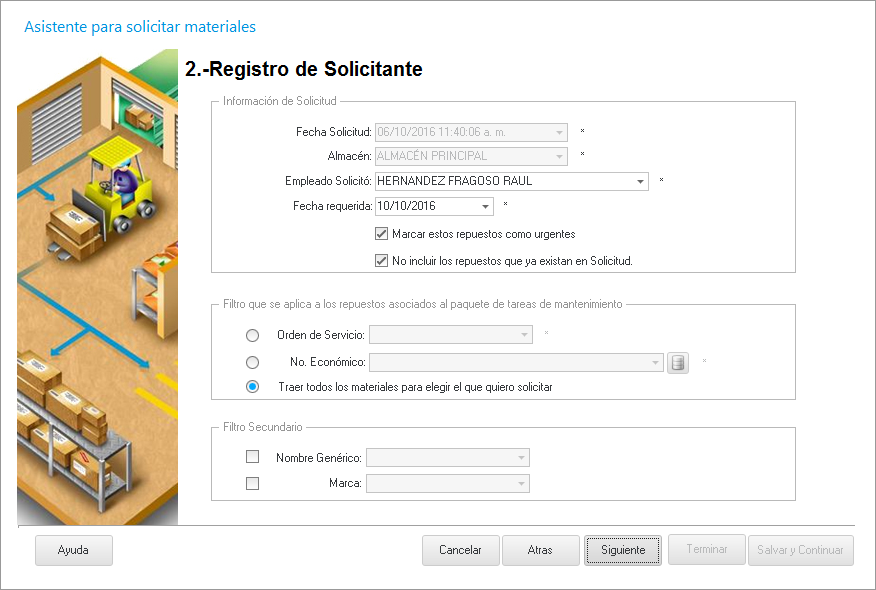Click into the Empleado Solicitó text field
876x590 pixels.
pos(500,182)
